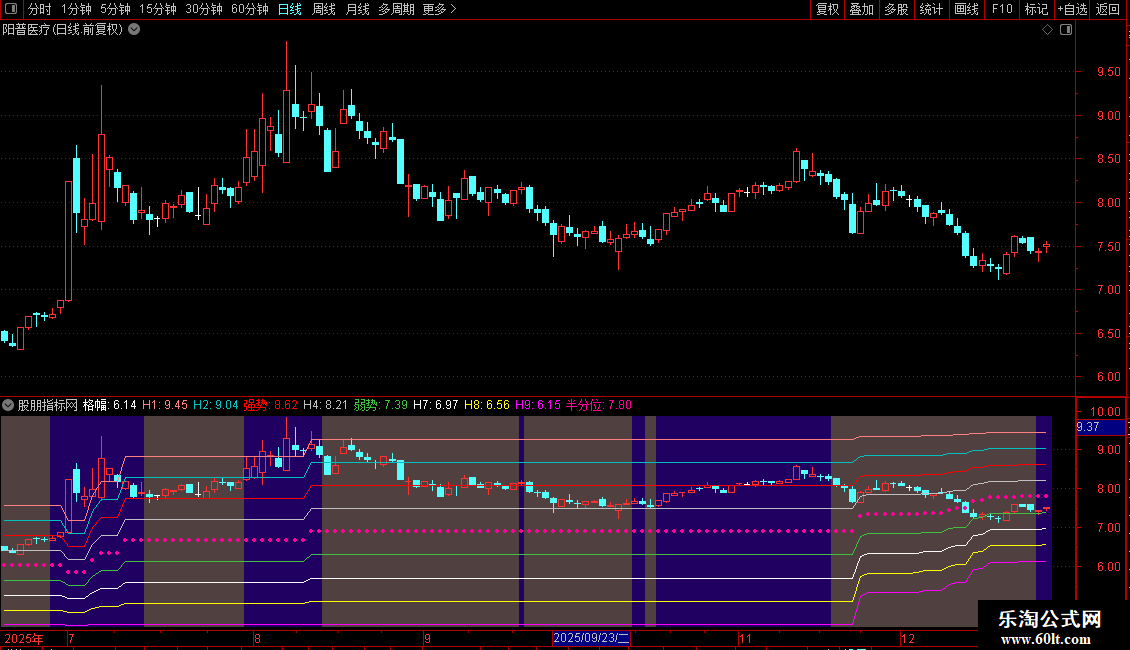Click the window layout icon in chart header
This screenshot has width=1130, height=650.
pos(1066,30)
